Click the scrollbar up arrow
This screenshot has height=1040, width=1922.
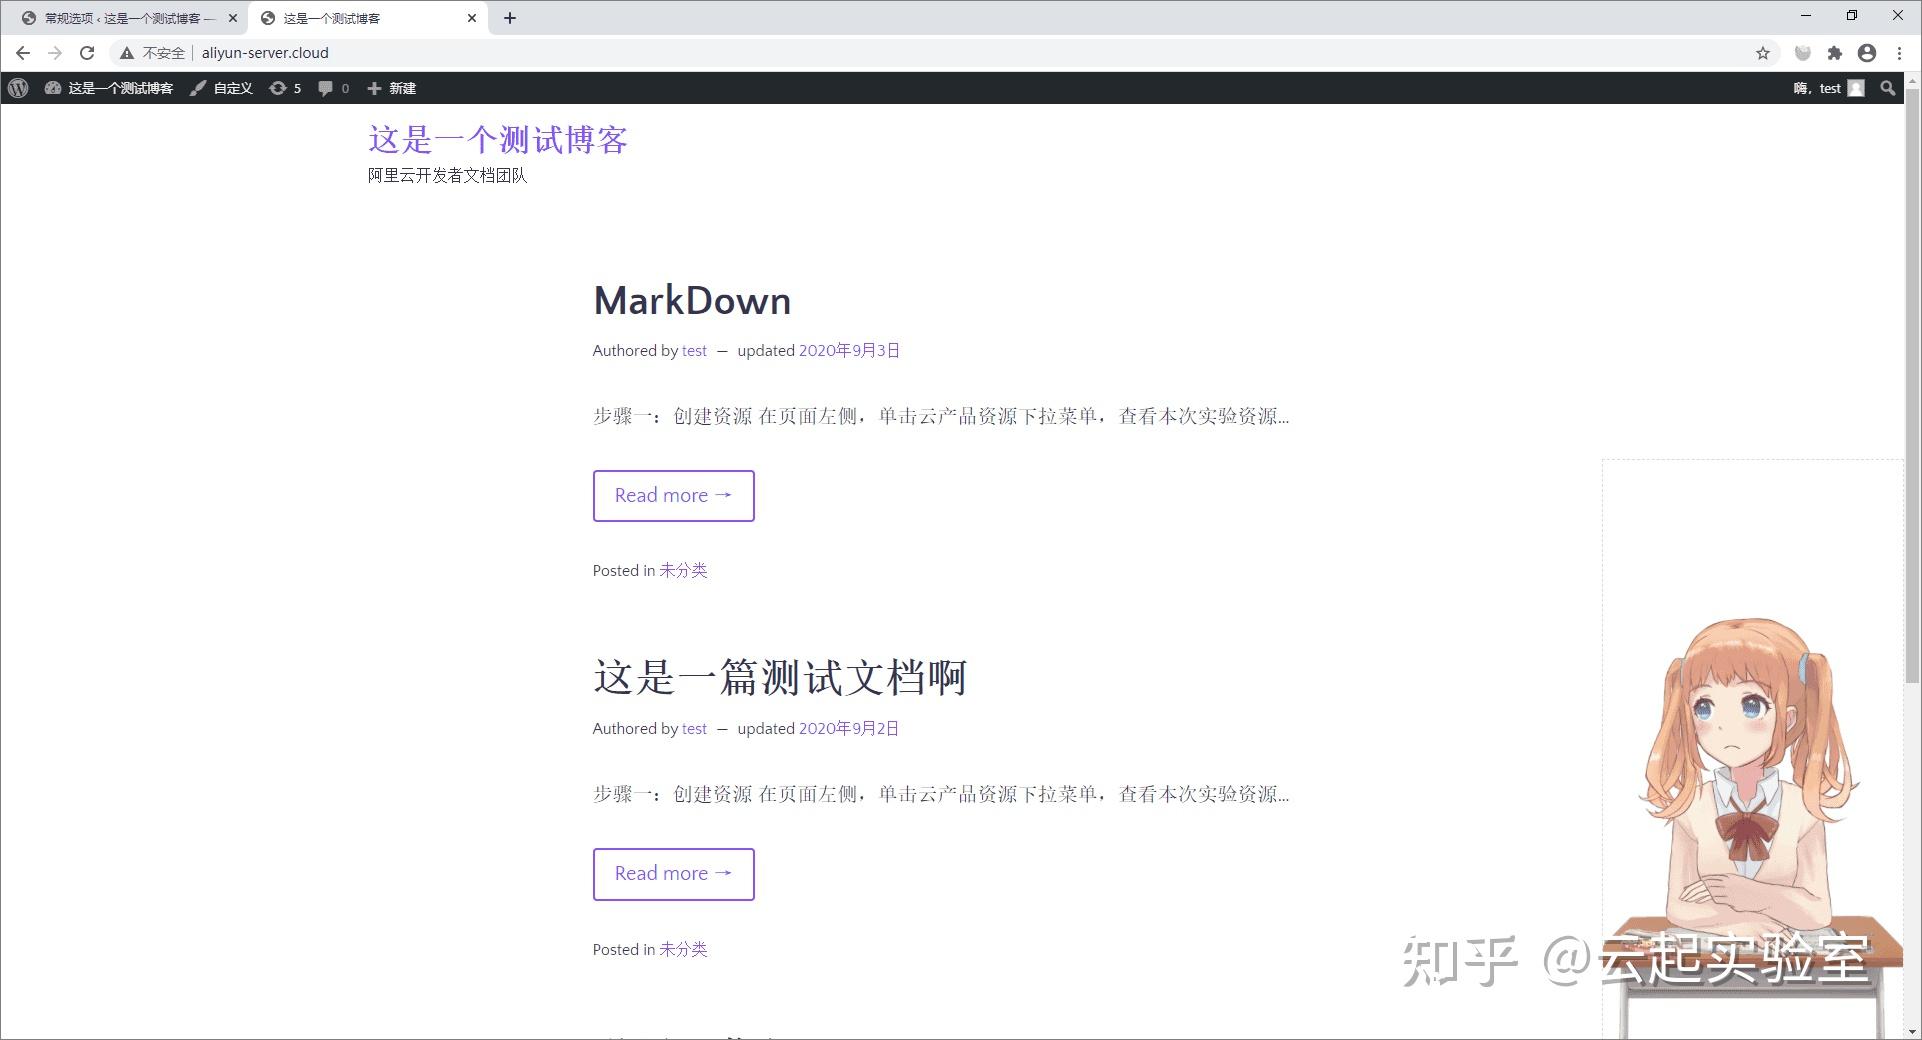point(1913,81)
